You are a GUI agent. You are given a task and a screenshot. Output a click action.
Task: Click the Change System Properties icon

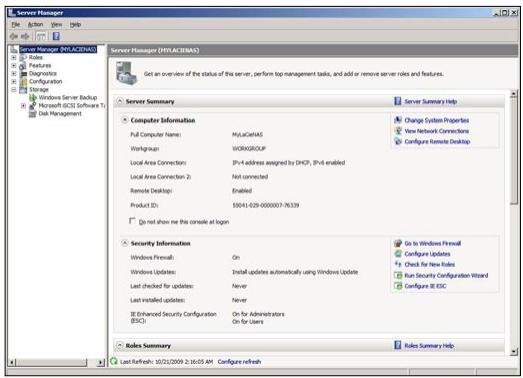click(x=398, y=120)
